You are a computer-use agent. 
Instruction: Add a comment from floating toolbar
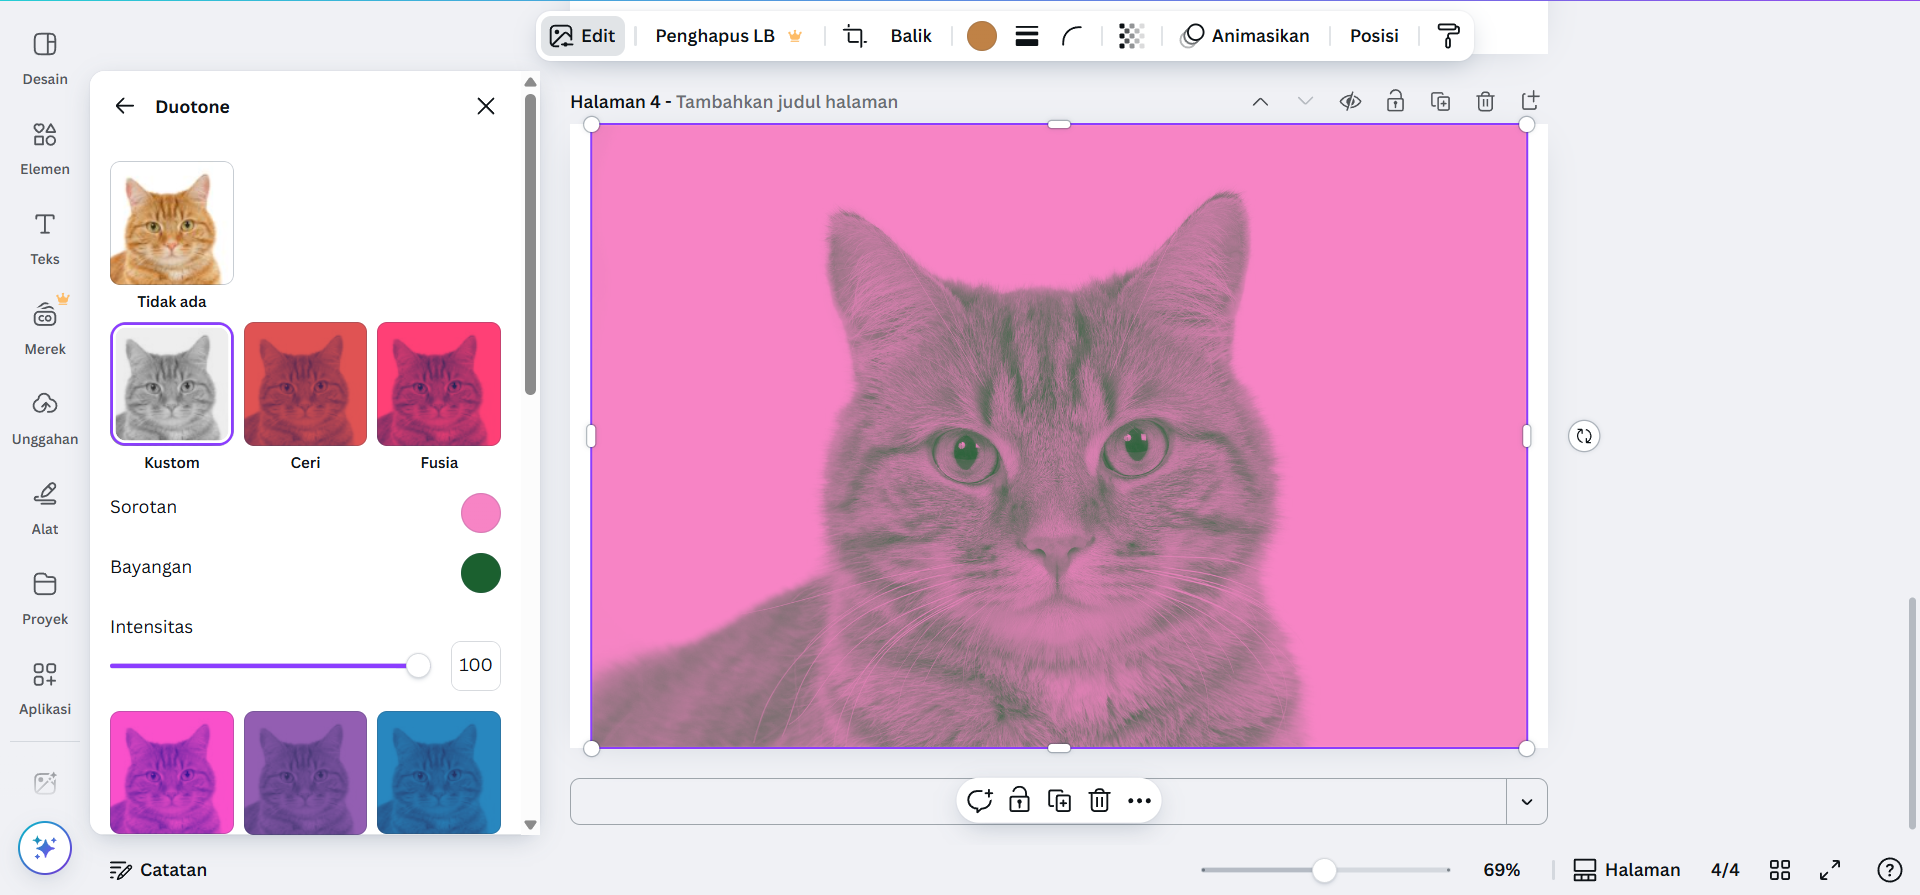click(979, 801)
